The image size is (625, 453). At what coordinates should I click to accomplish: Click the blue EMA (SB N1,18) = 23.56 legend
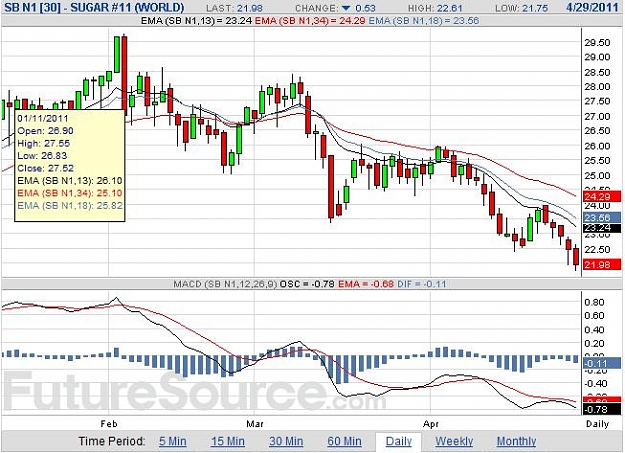tap(423, 20)
